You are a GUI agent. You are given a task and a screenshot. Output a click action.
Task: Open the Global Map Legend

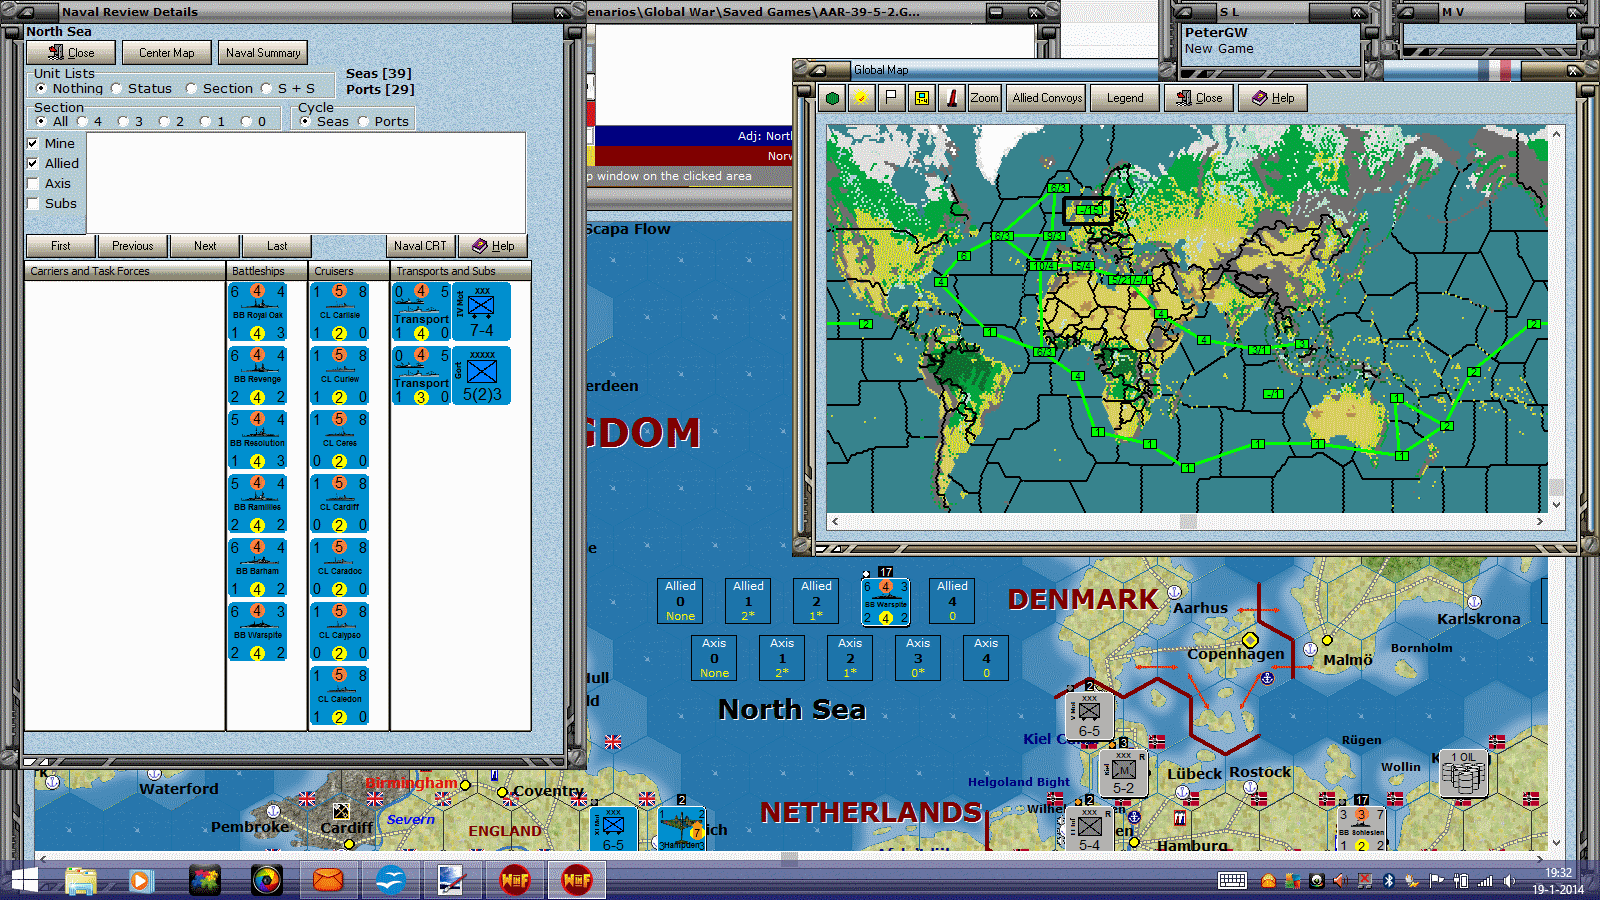(1125, 98)
